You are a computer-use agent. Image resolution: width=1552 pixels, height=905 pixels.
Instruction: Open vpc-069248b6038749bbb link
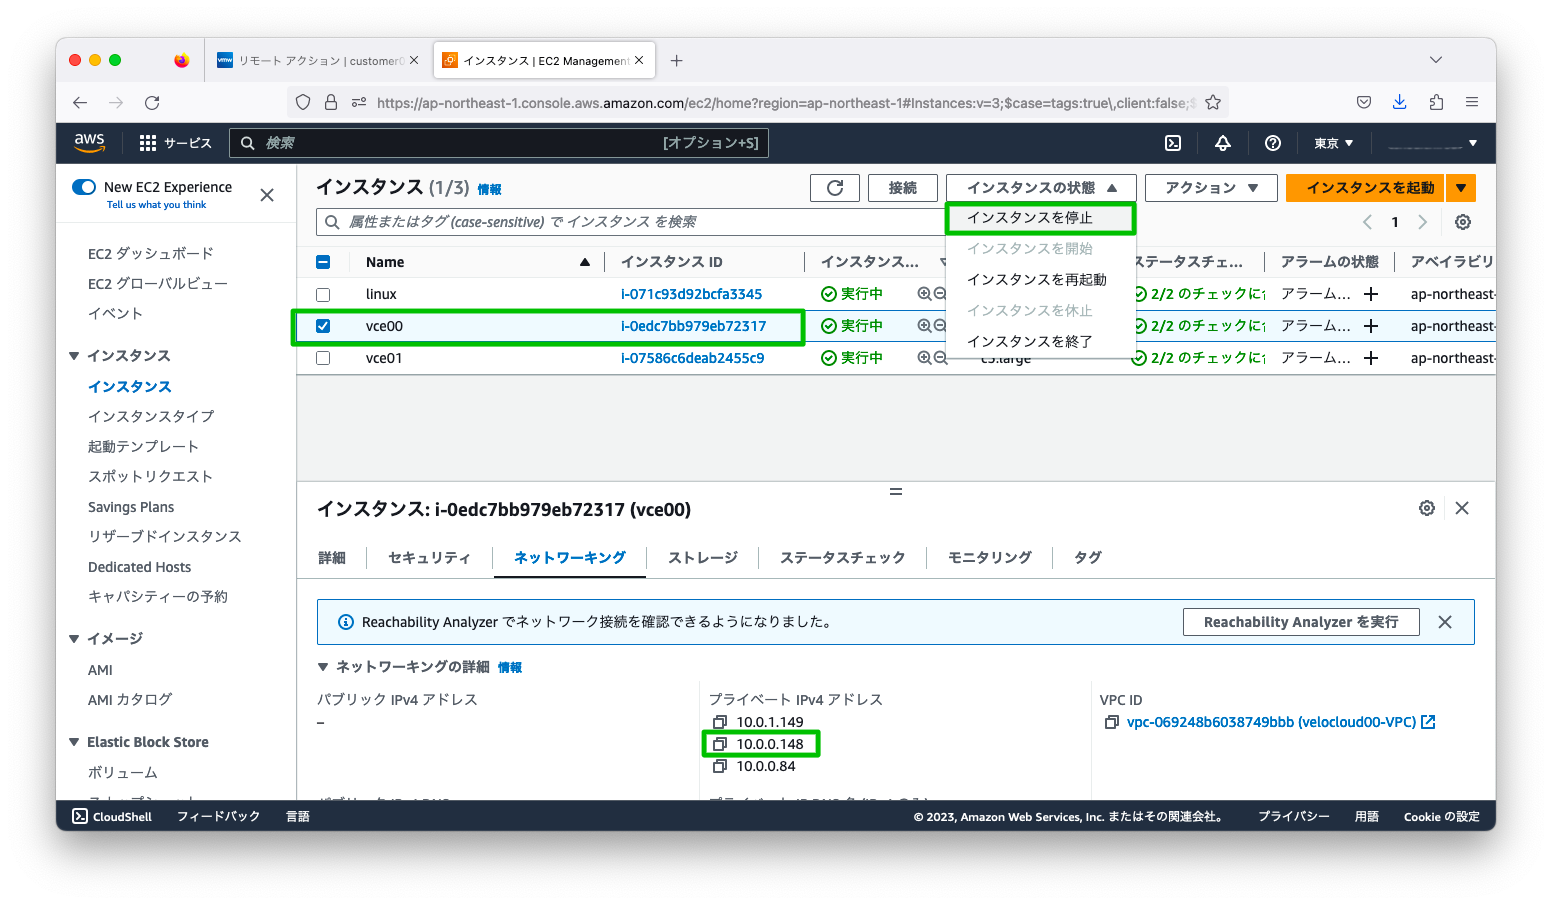point(1271,722)
